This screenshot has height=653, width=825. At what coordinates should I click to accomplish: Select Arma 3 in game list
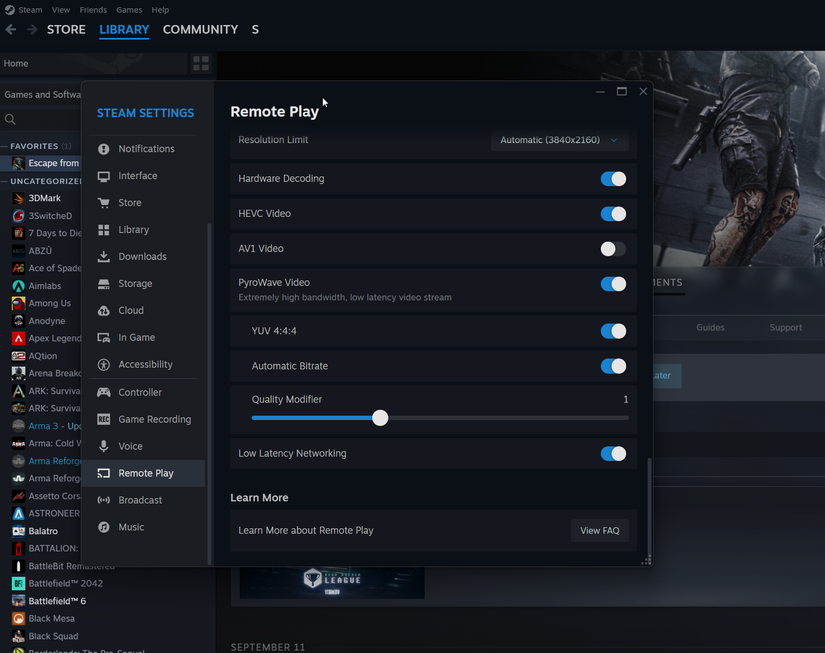tap(41, 426)
